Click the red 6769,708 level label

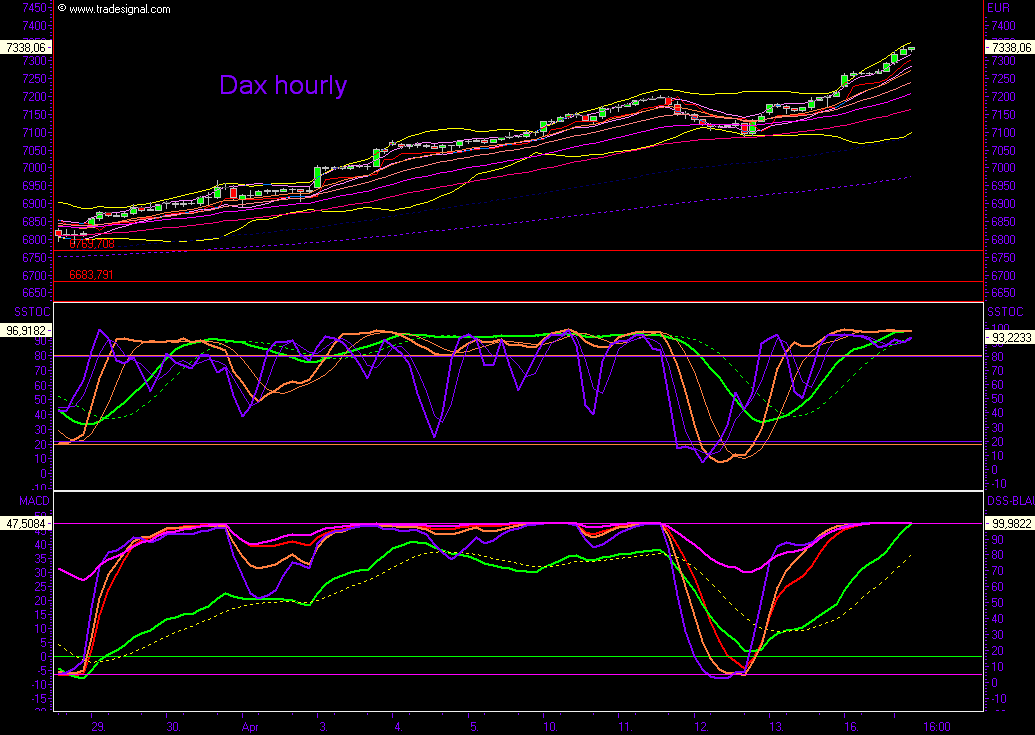92,244
